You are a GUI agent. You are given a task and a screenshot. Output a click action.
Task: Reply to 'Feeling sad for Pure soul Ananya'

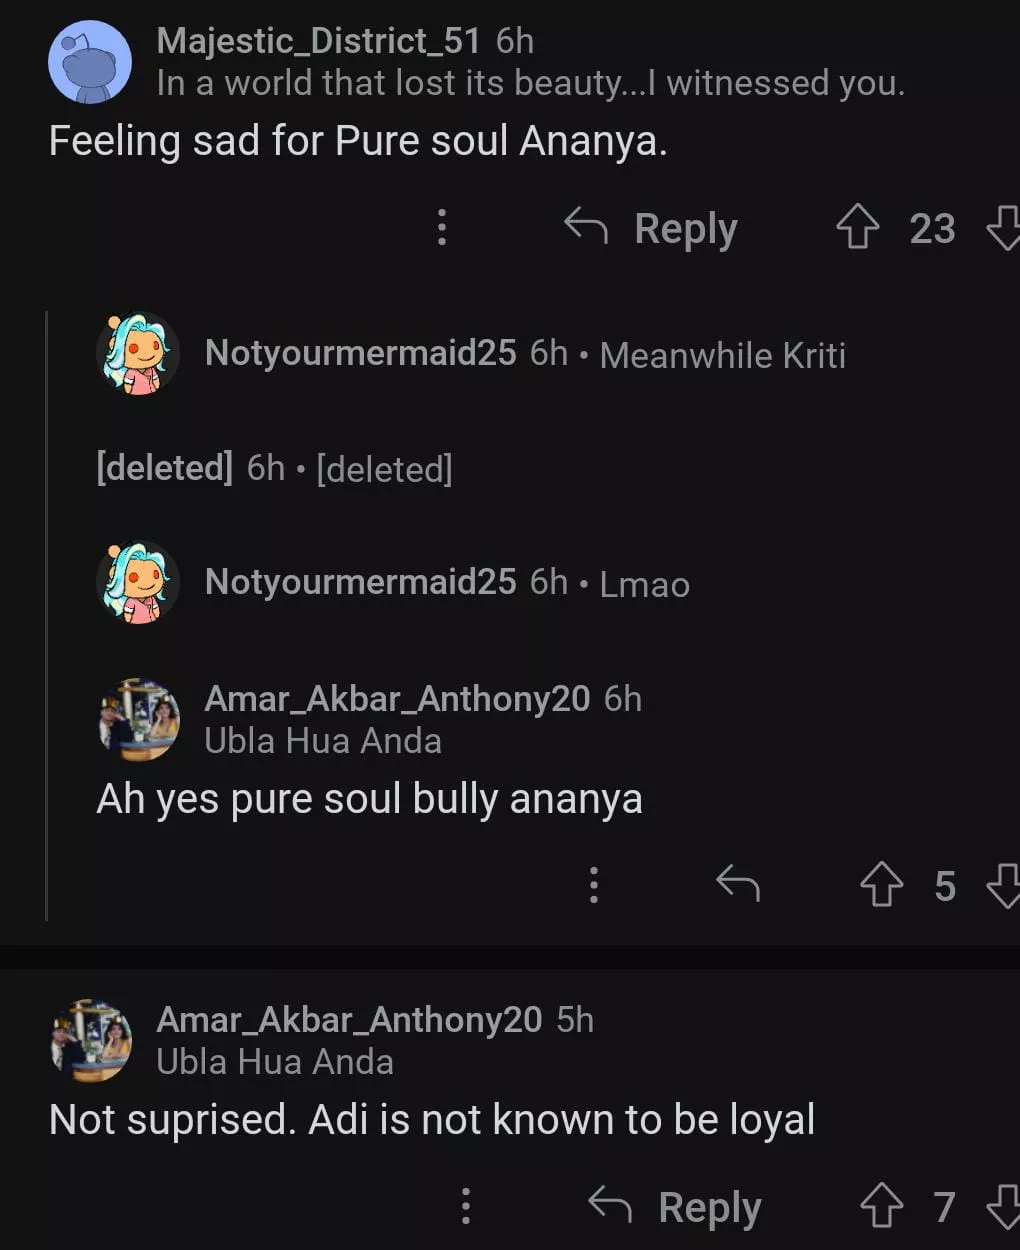(x=652, y=228)
